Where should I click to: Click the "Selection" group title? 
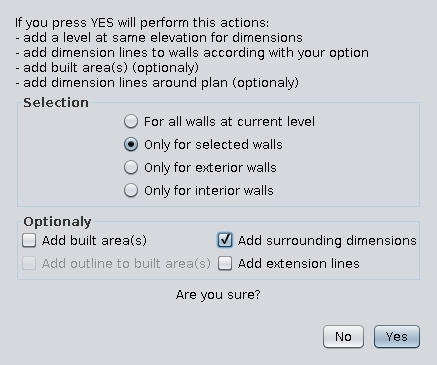click(x=56, y=103)
